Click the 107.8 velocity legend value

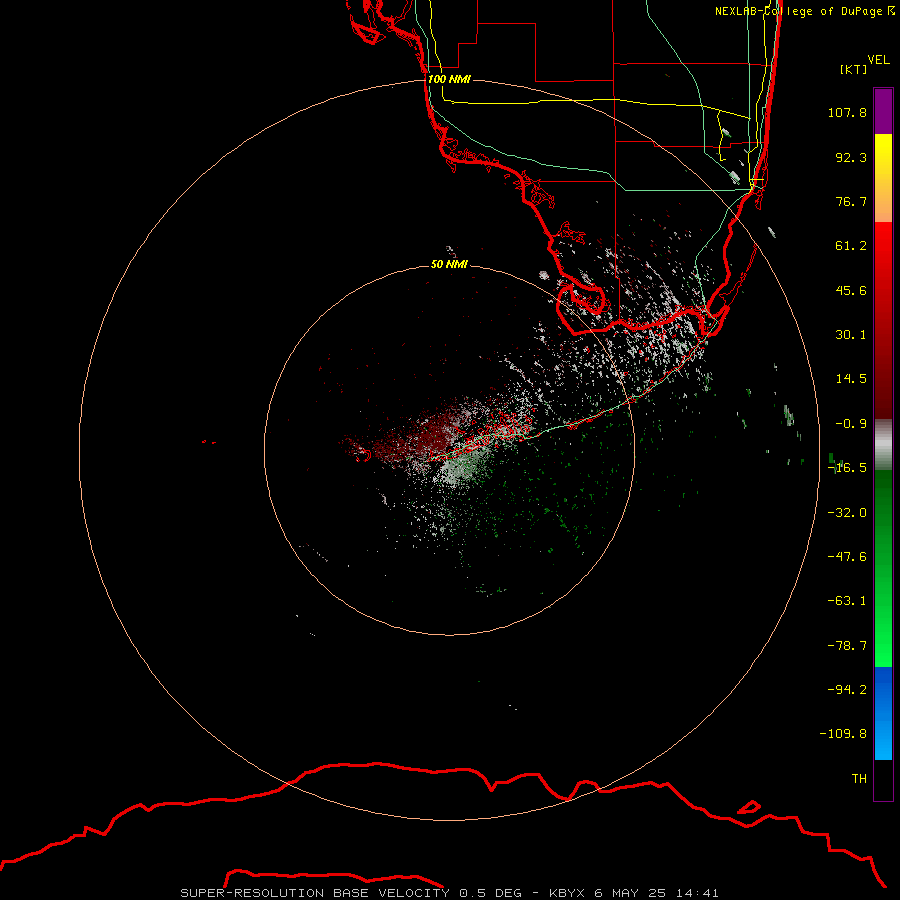point(847,112)
